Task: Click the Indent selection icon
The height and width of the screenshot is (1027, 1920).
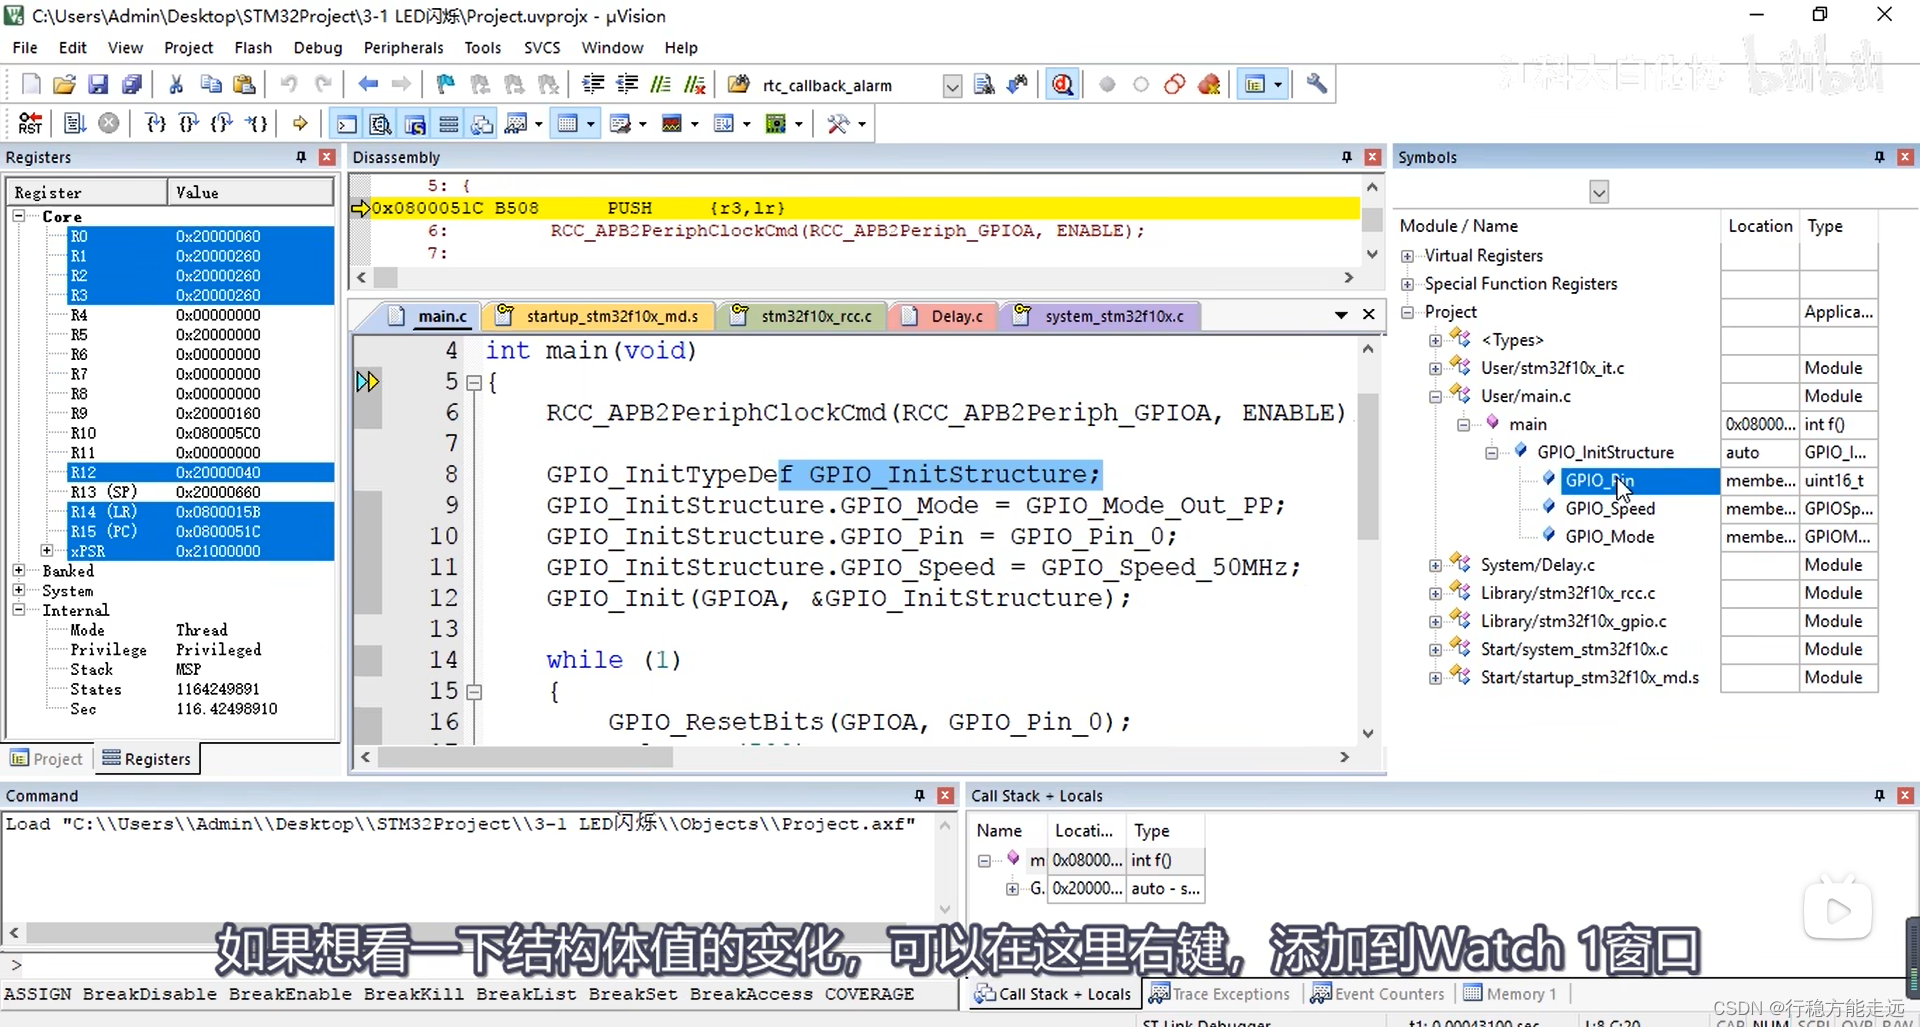Action: [593, 85]
